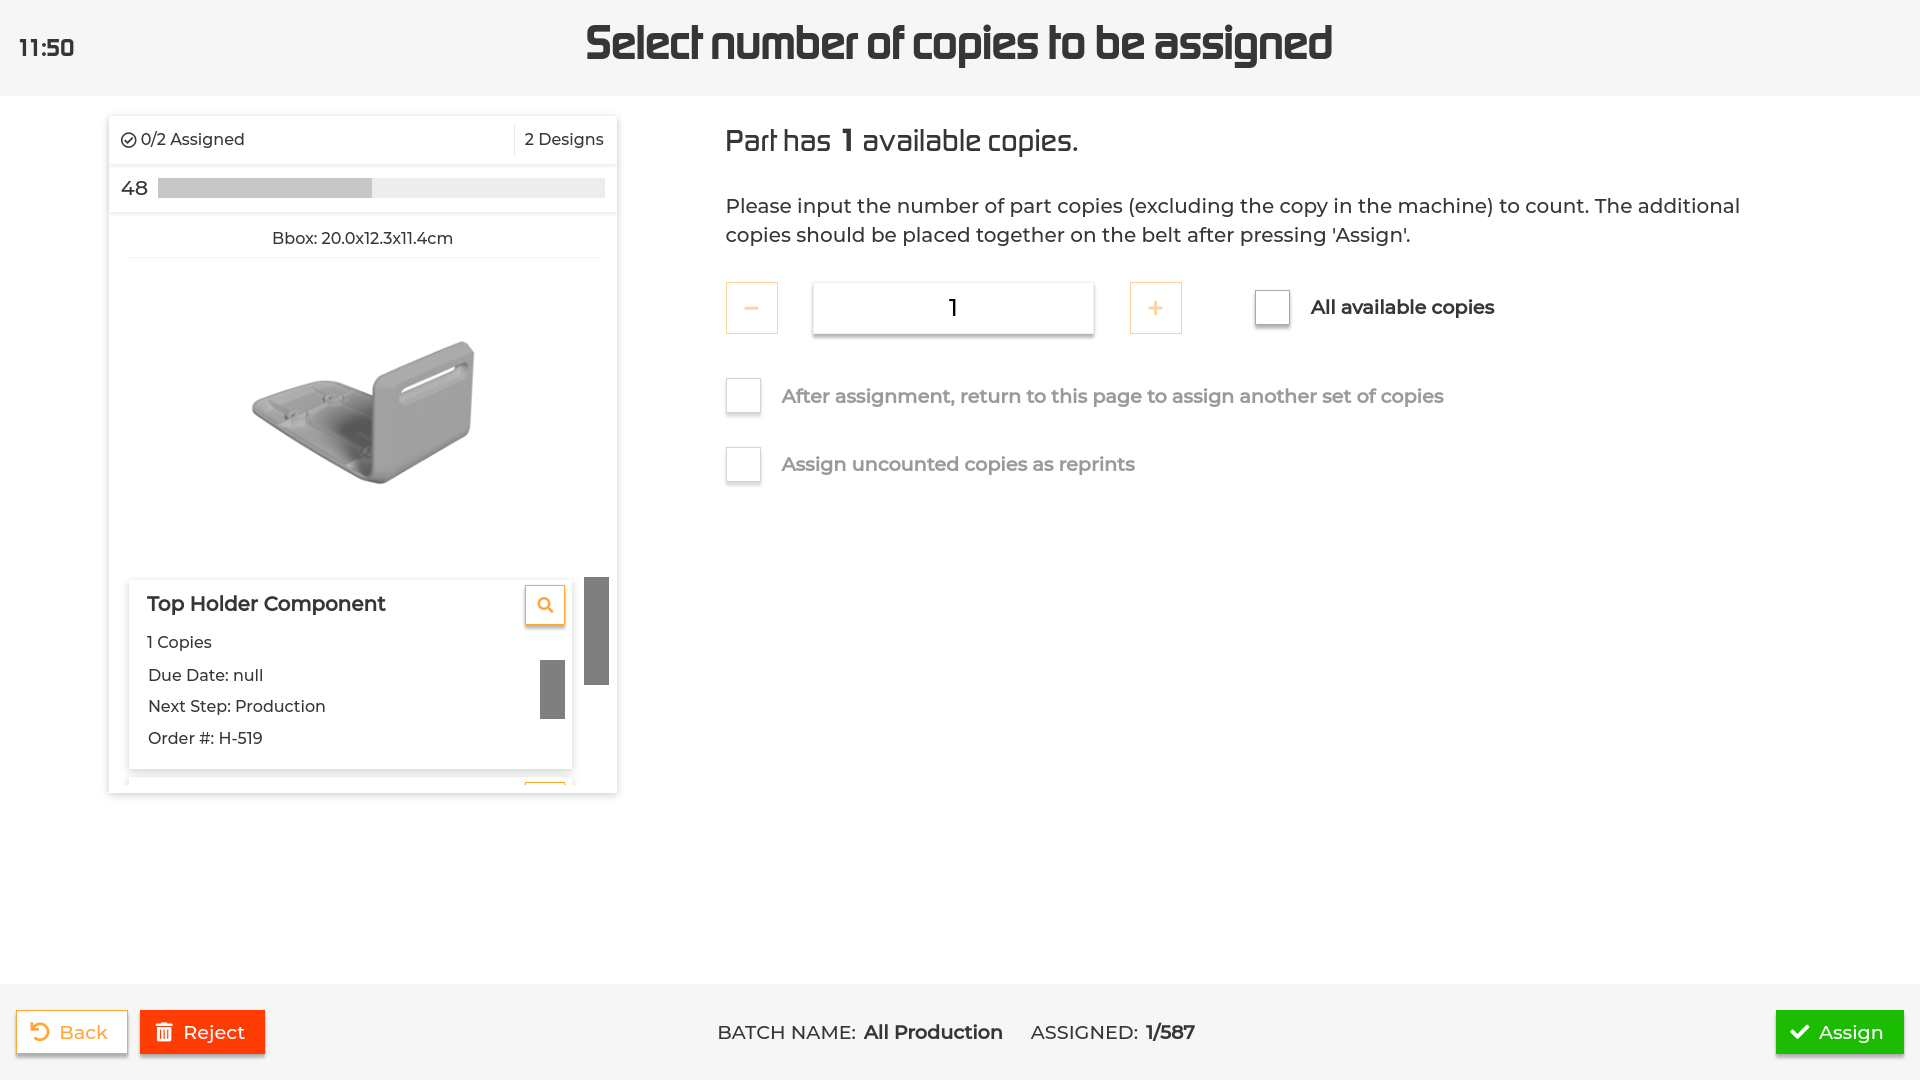1920x1080 pixels.
Task: Click the plus icon to increase copies
Action: point(1155,308)
